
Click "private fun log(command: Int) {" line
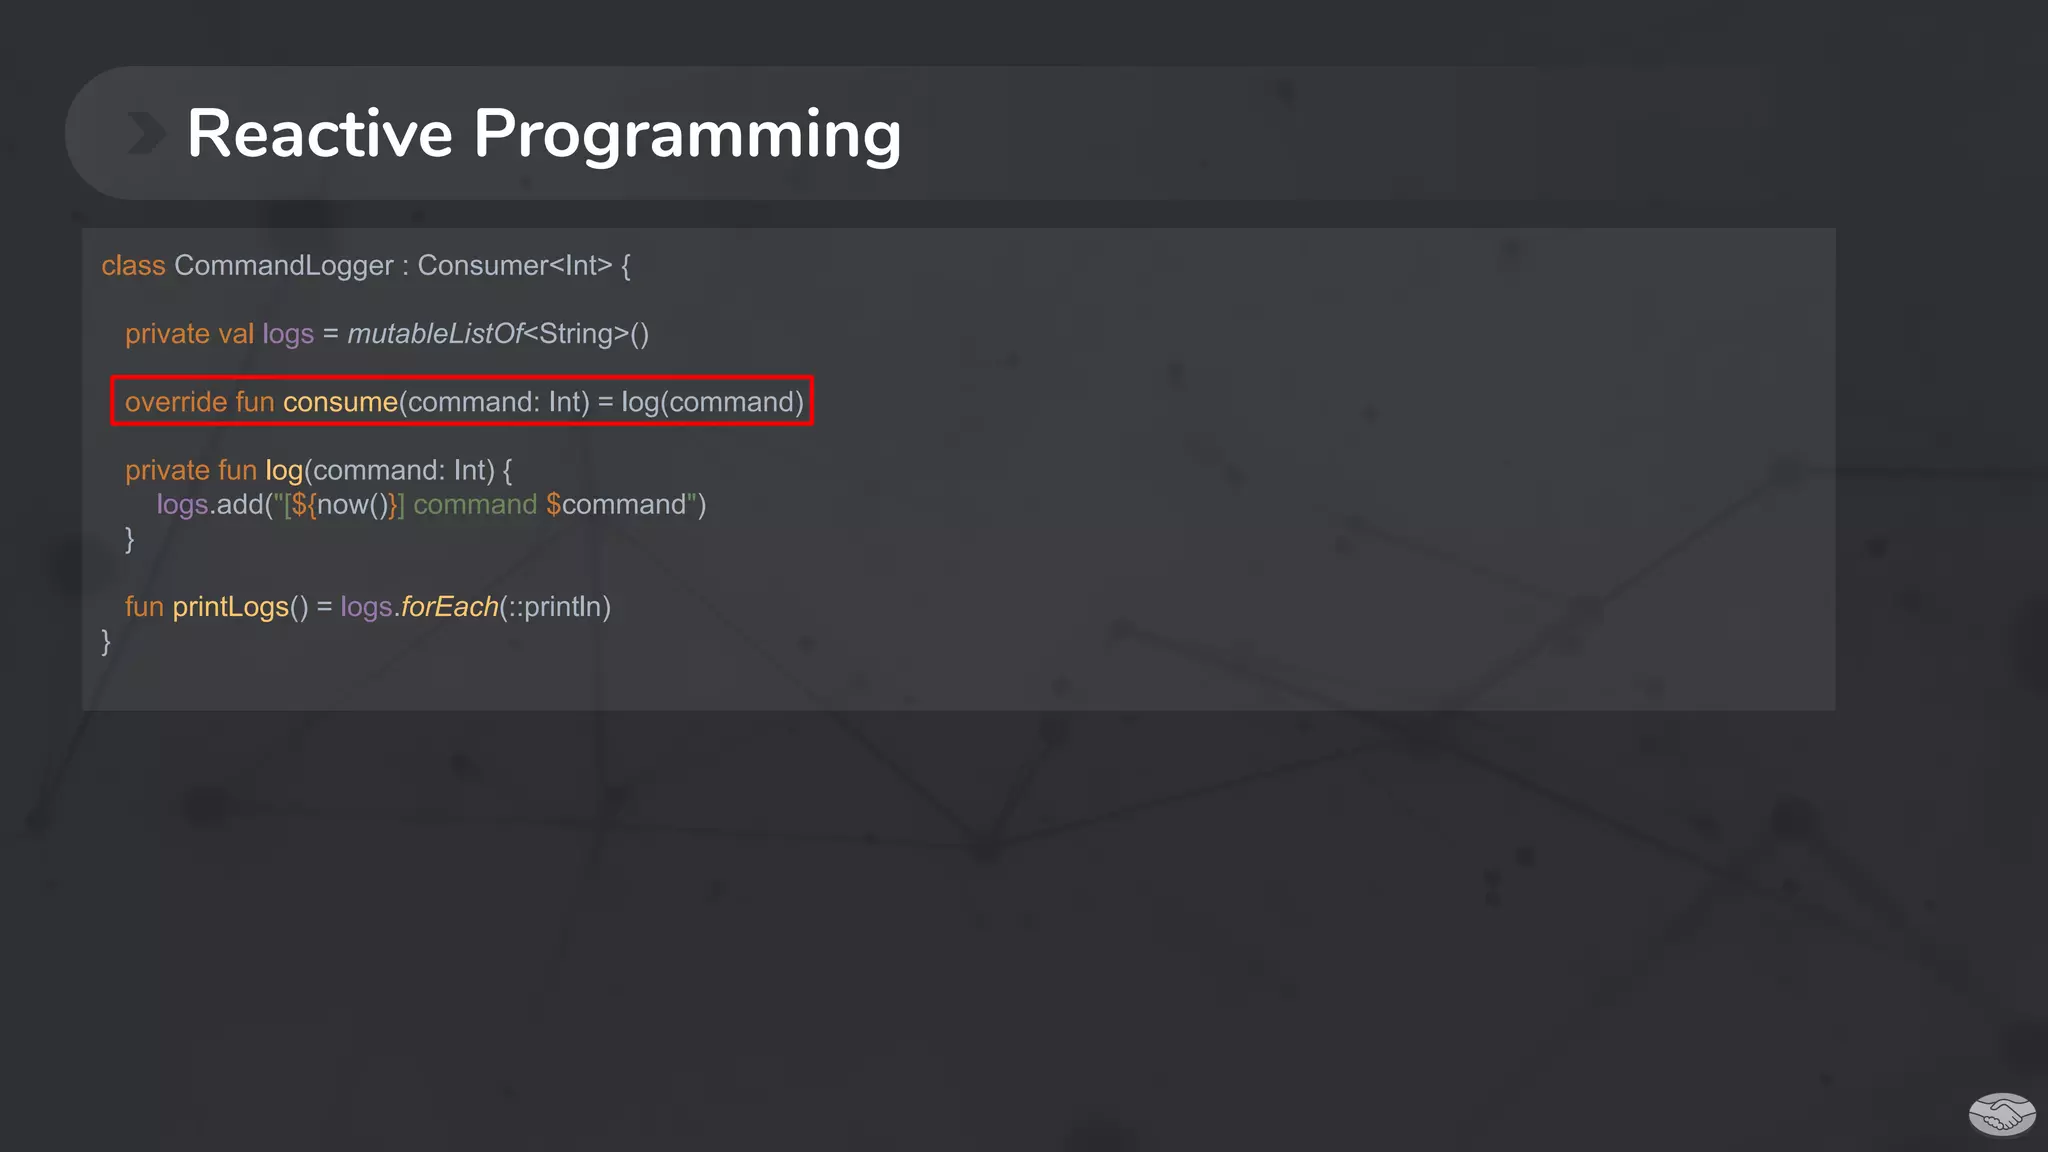[319, 470]
